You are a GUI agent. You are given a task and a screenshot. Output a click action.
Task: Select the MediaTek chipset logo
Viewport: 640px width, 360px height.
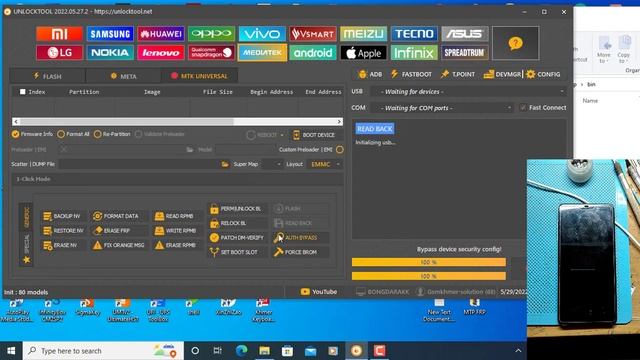pyautogui.click(x=262, y=53)
